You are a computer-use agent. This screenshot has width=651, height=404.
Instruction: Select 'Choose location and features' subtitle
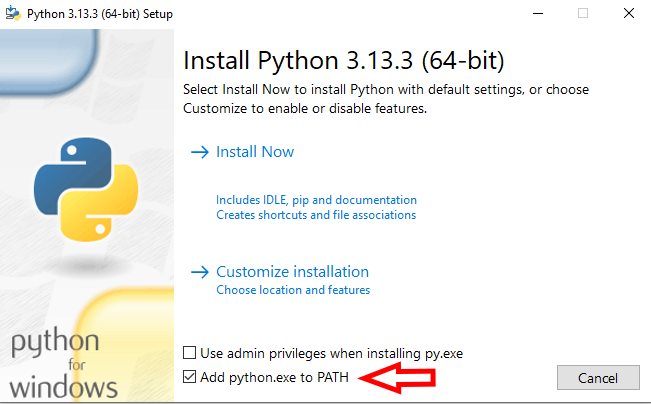tap(293, 290)
